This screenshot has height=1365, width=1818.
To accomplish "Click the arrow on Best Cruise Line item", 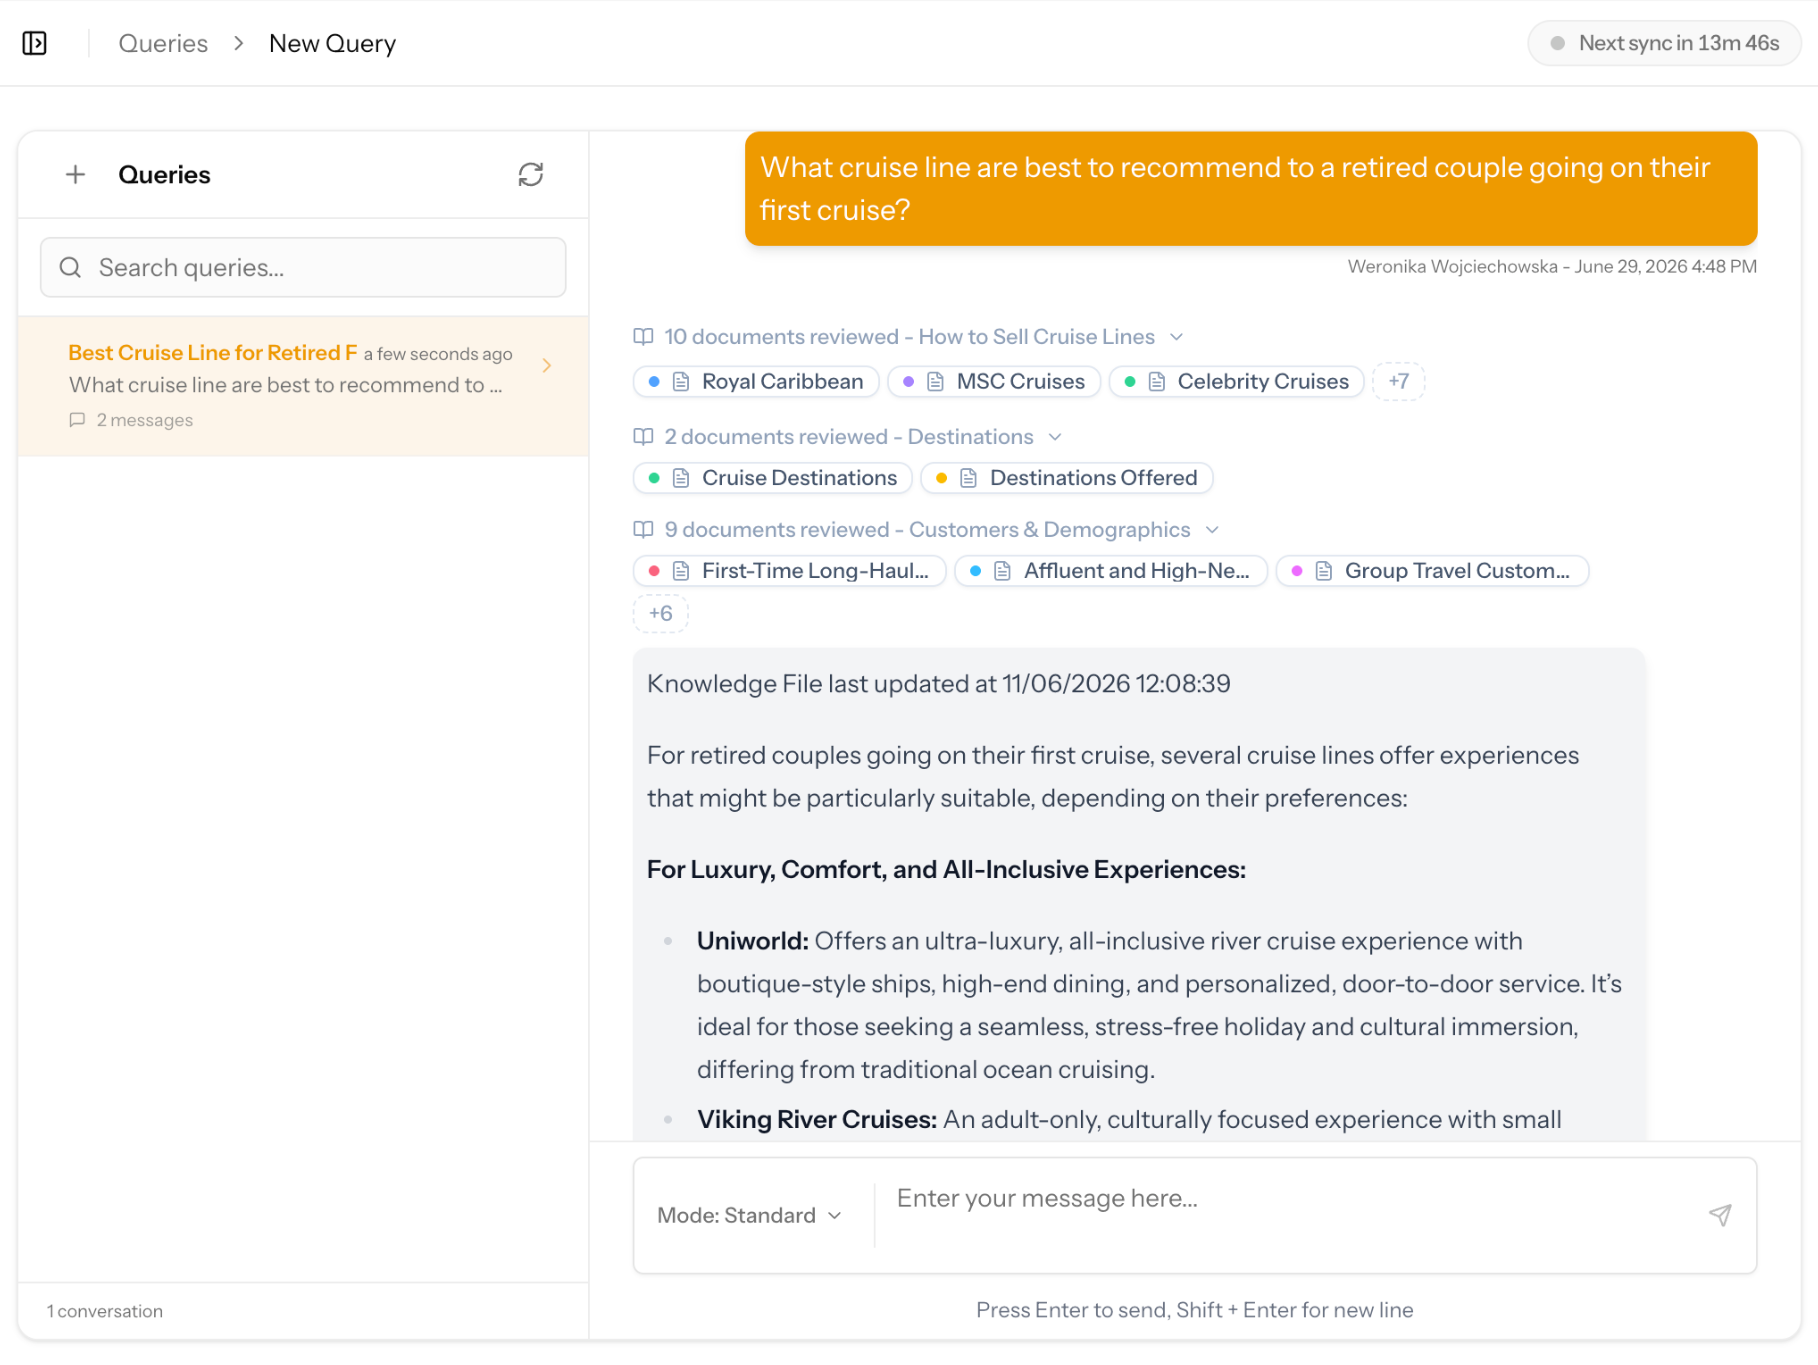I will point(547,365).
